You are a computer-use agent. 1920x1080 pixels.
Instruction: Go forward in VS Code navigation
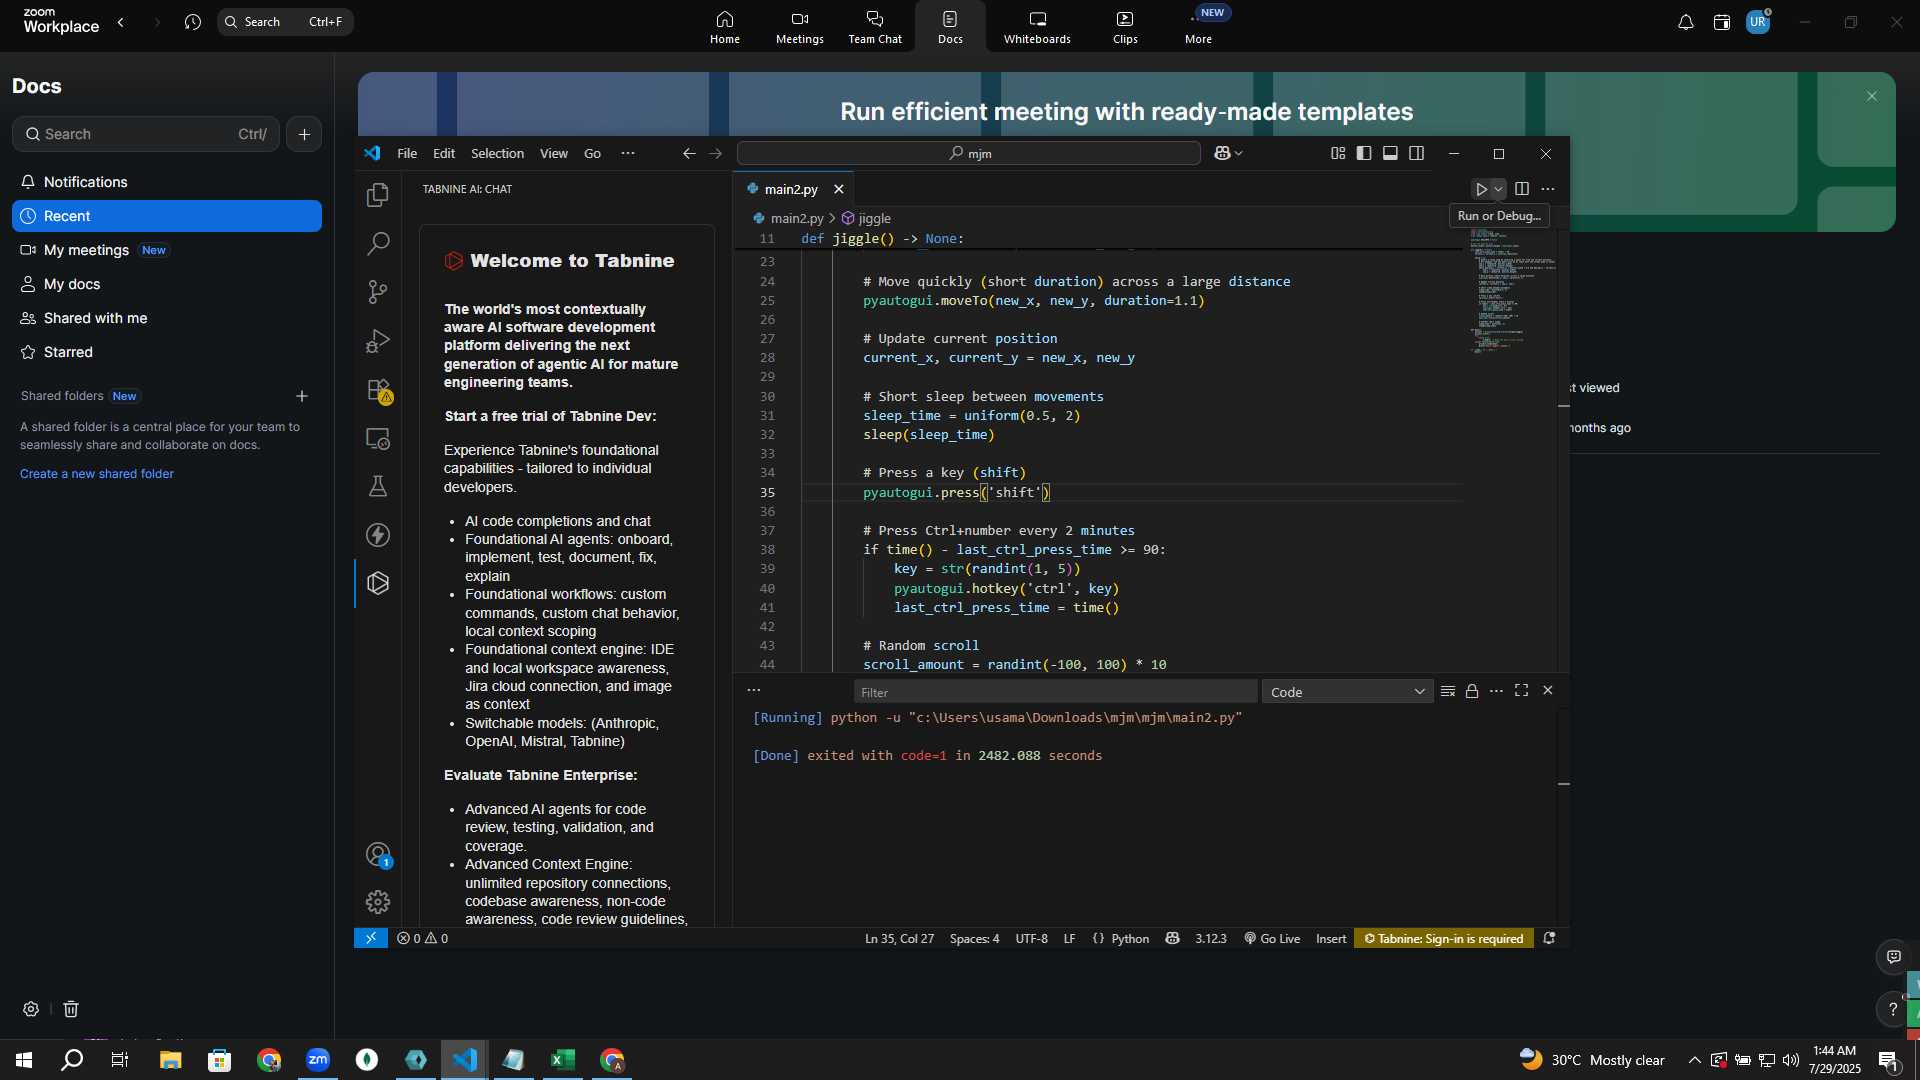(716, 153)
